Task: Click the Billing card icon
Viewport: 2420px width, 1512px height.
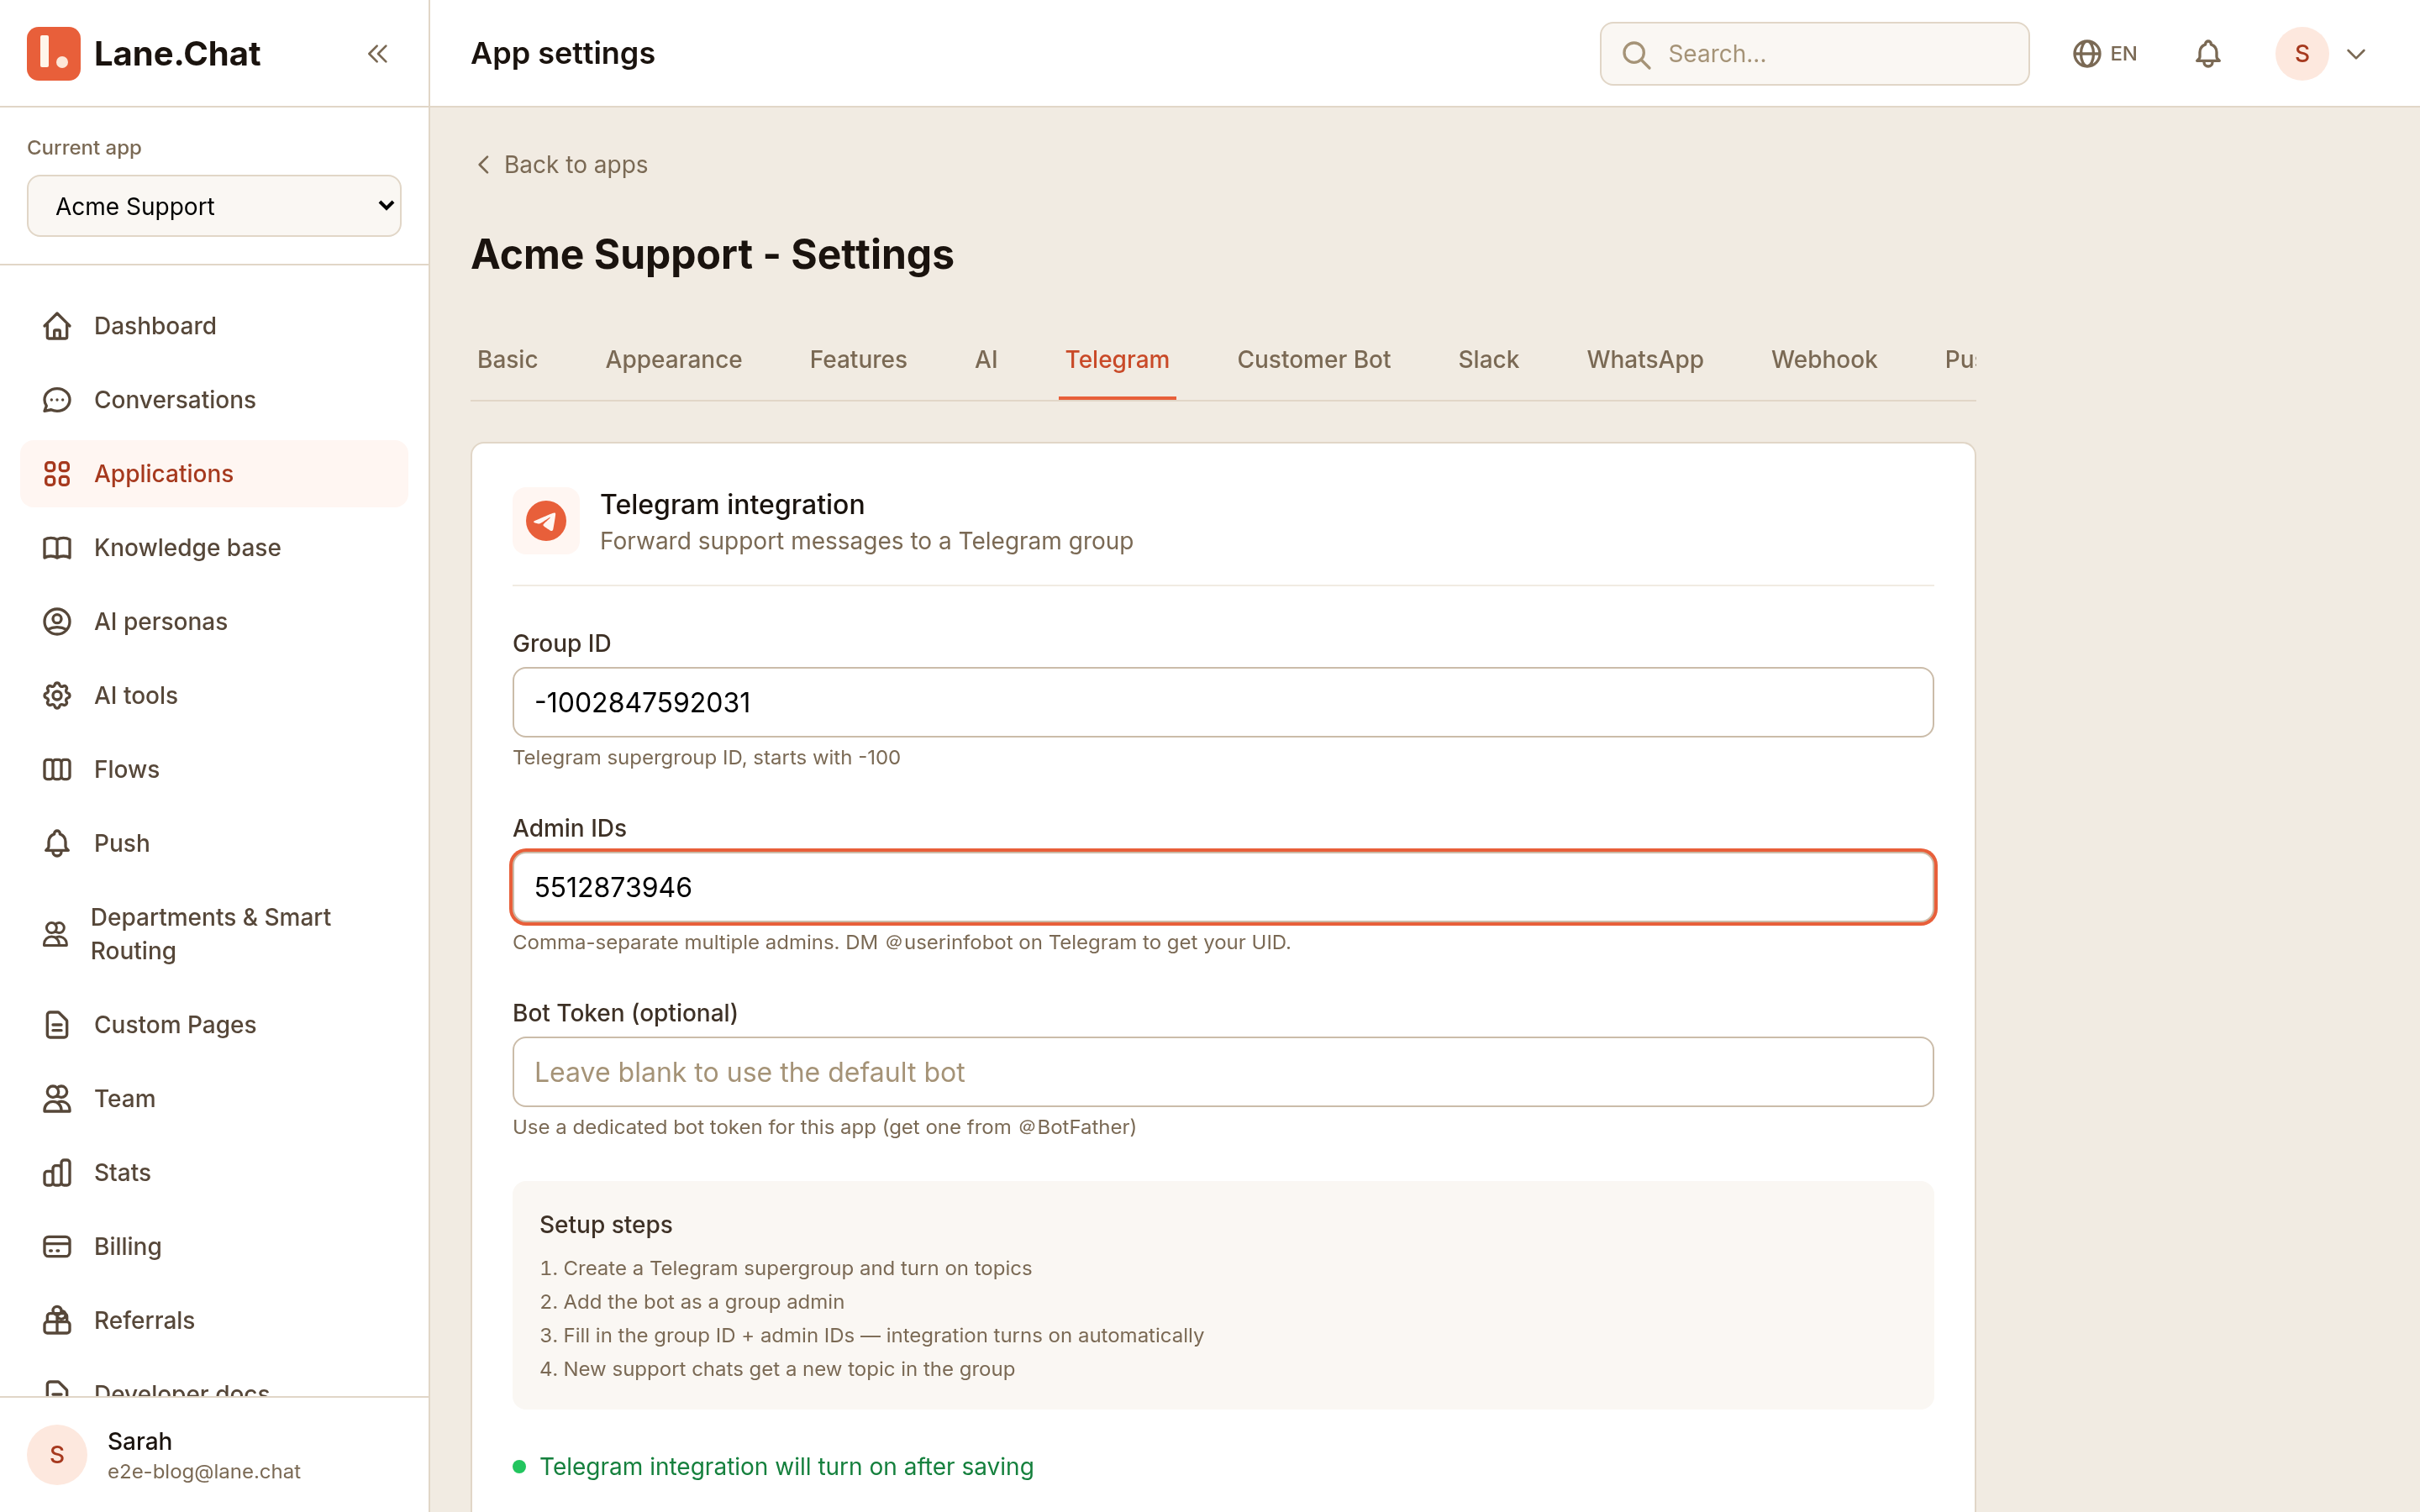Action: coord(57,1247)
